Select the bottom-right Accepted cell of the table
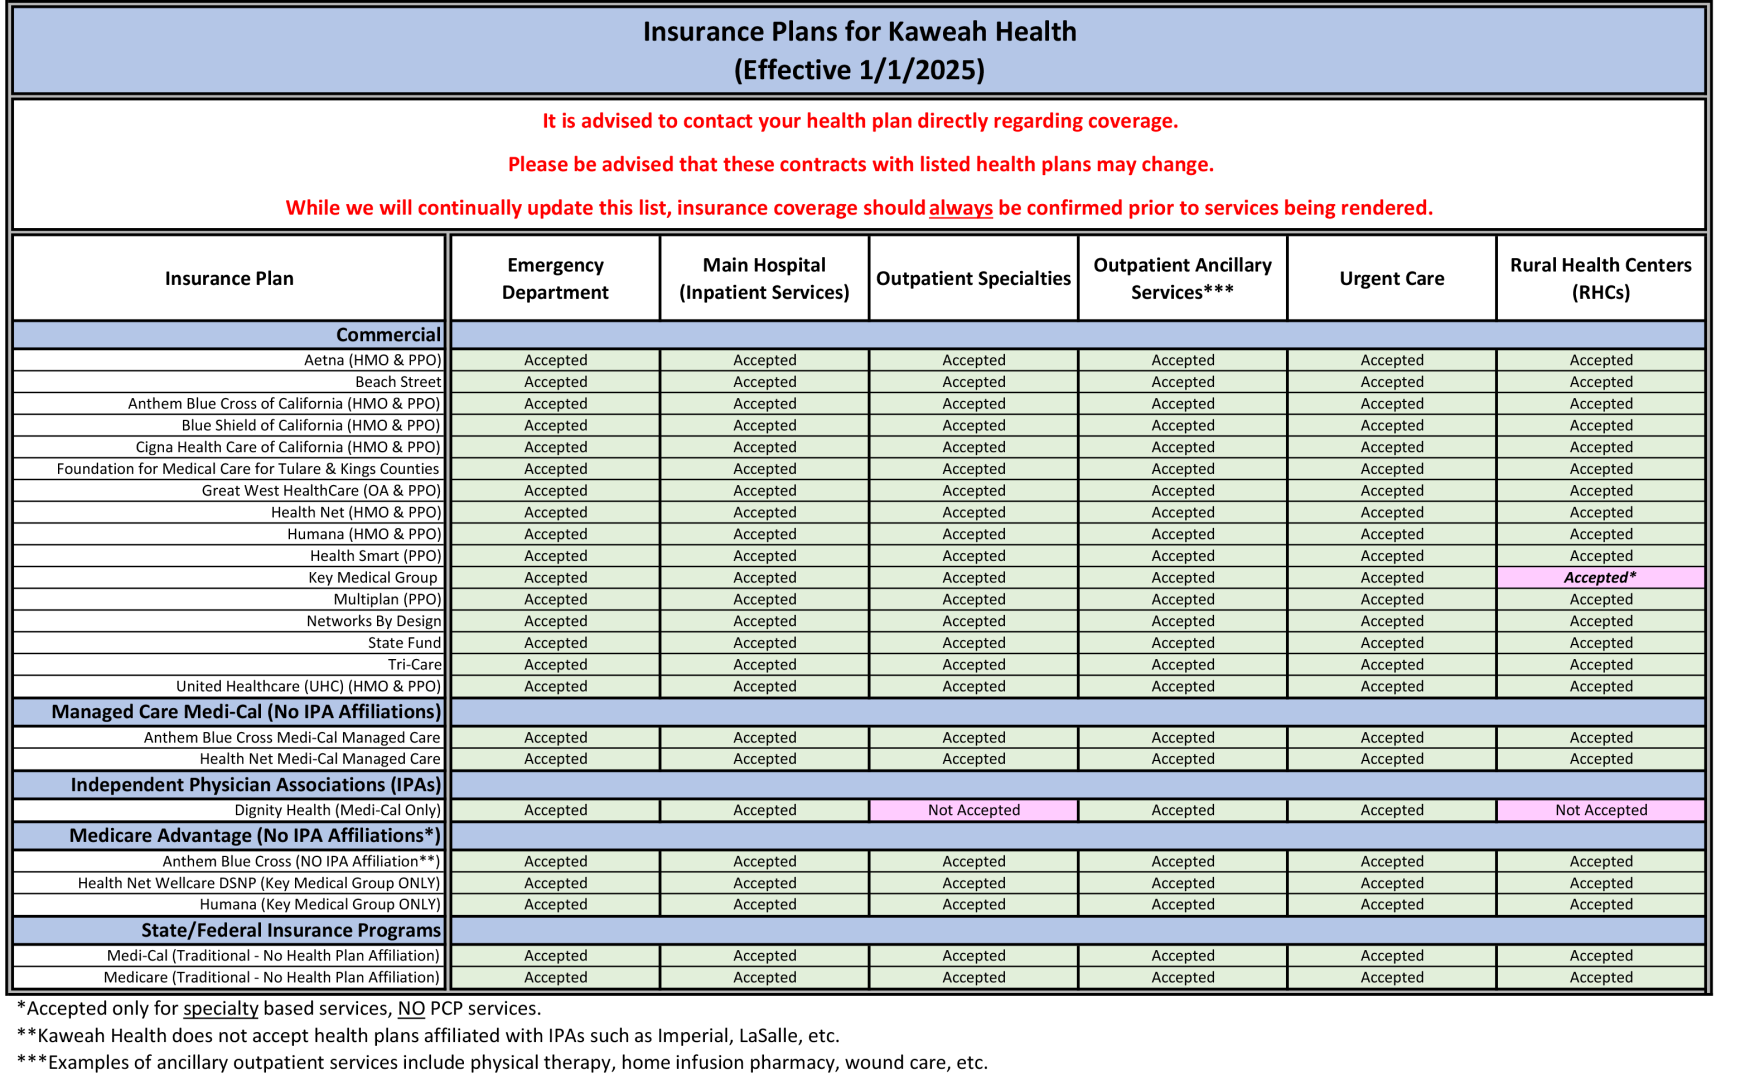 click(1601, 977)
